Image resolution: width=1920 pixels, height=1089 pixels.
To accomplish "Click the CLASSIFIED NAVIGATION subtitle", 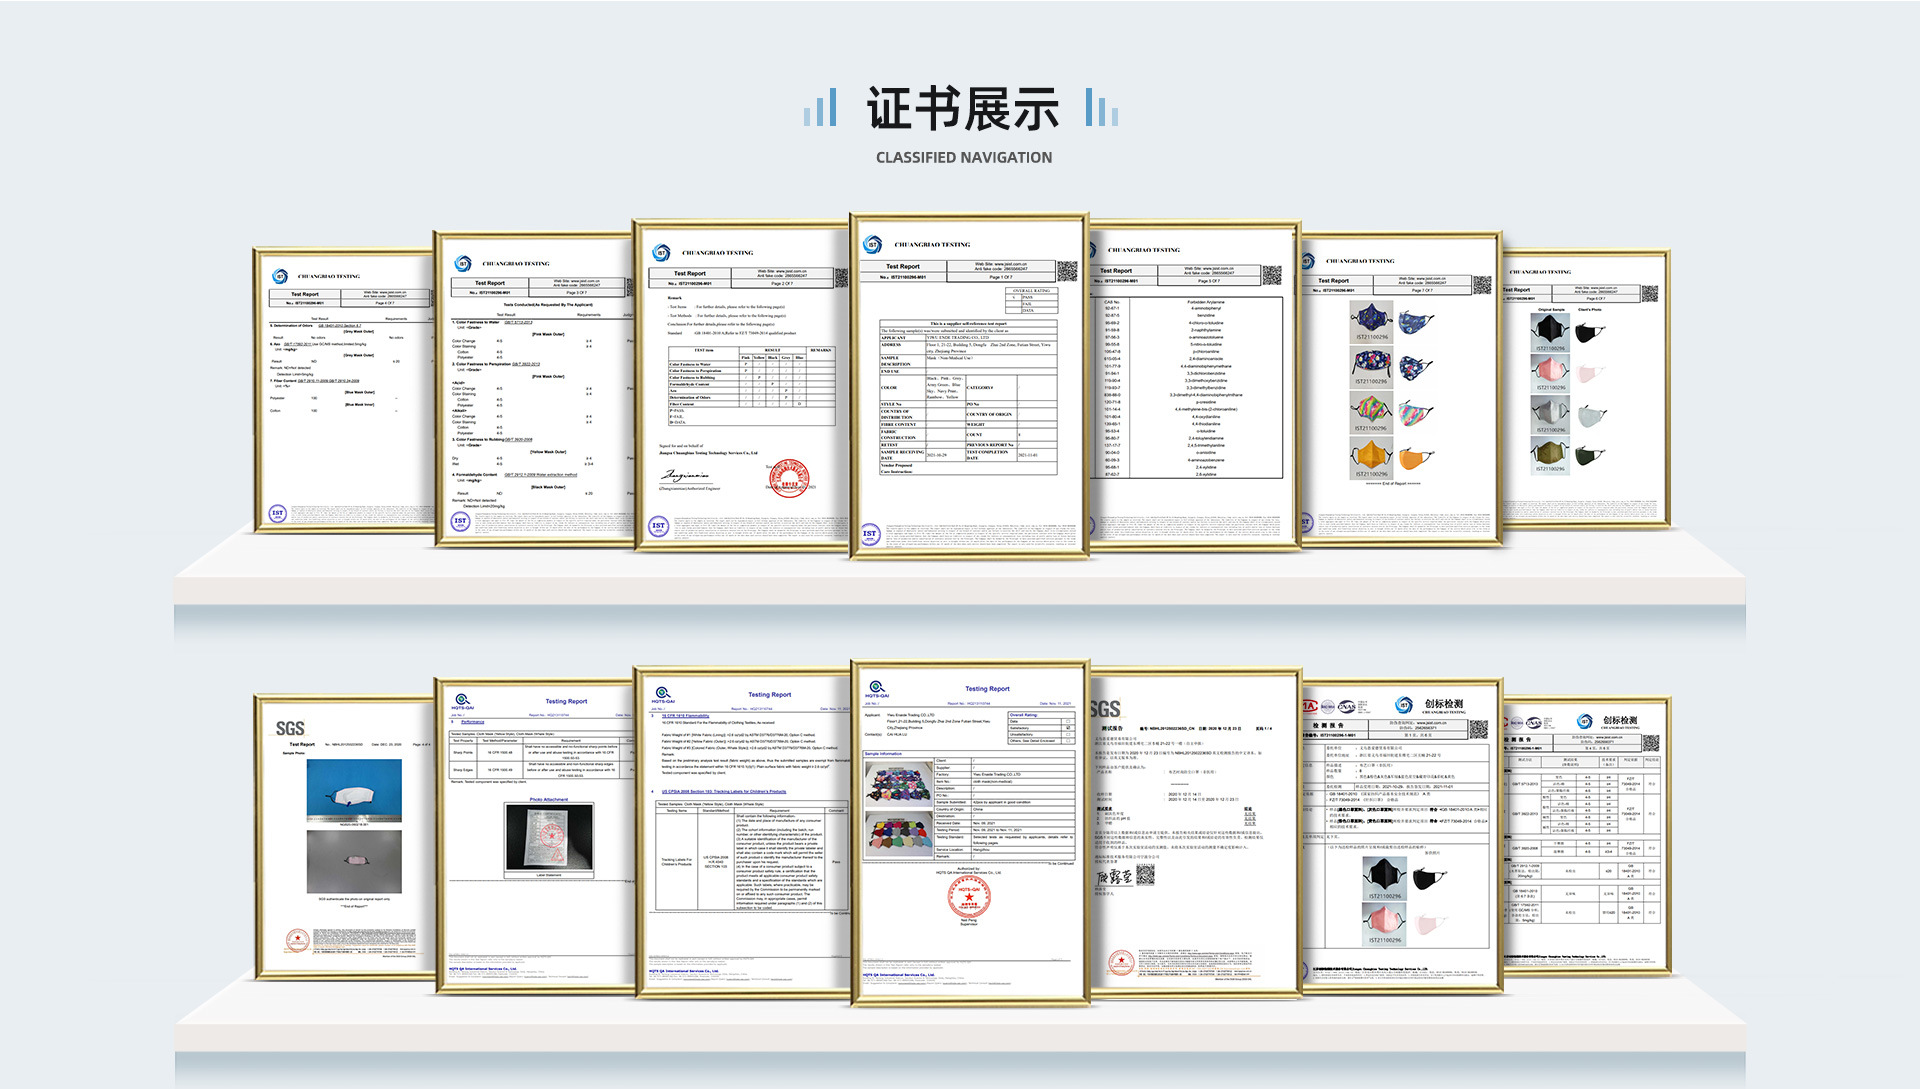I will 963,157.
